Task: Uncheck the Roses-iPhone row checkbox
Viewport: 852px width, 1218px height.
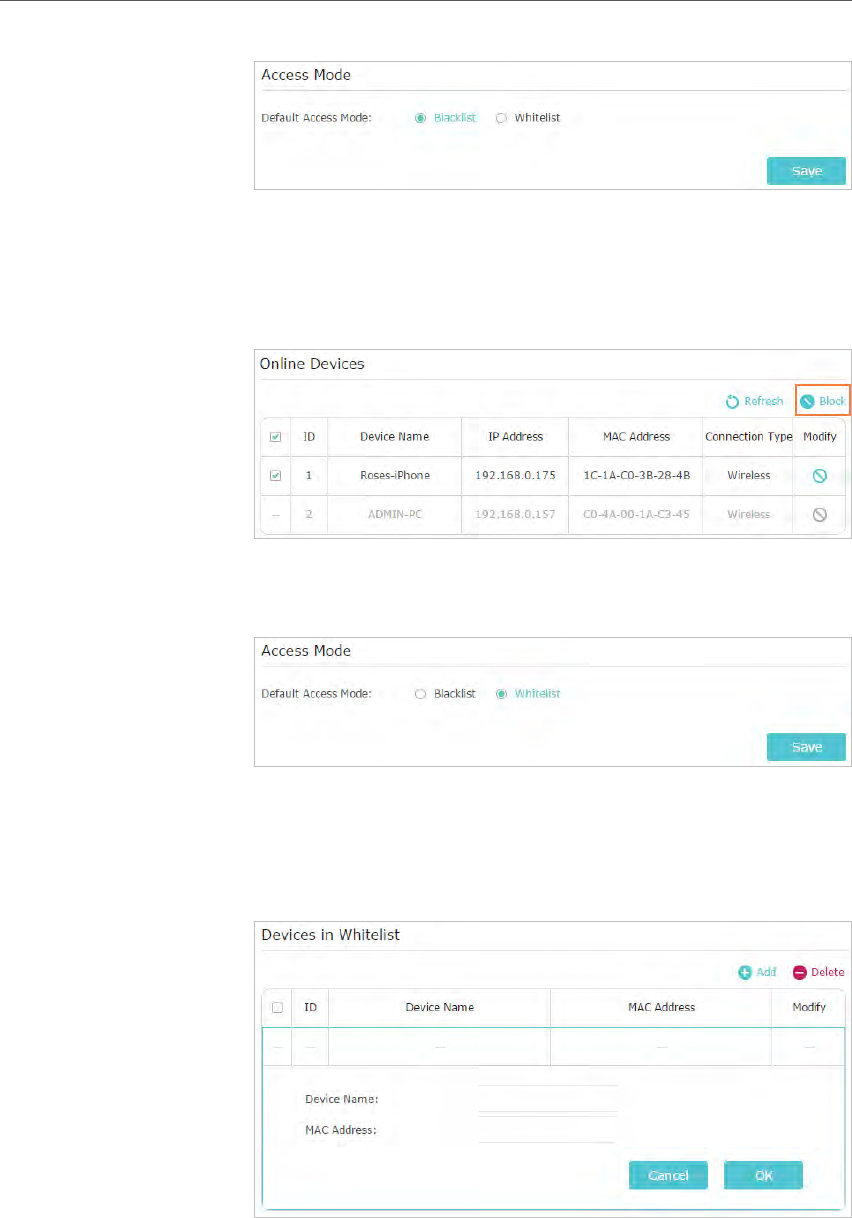Action: 275,475
